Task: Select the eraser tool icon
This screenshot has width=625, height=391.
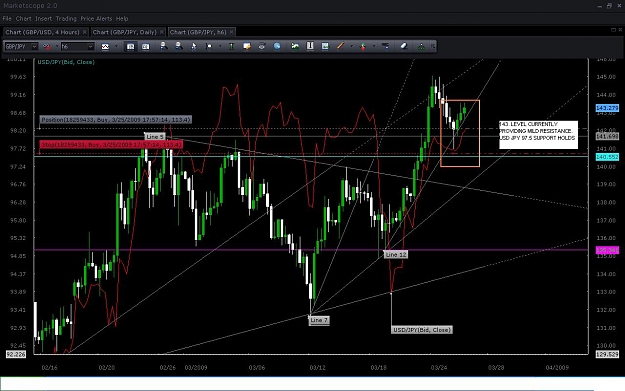Action: pyautogui.click(x=404, y=47)
